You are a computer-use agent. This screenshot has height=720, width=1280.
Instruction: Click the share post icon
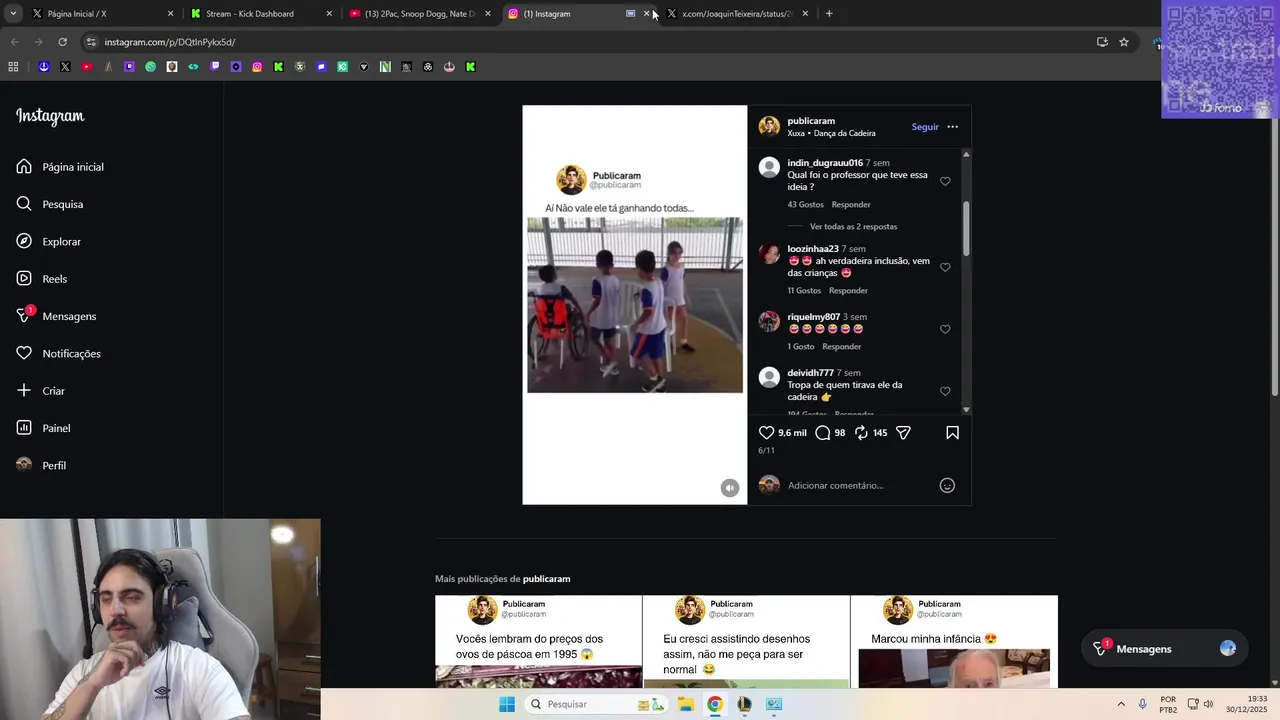click(903, 433)
